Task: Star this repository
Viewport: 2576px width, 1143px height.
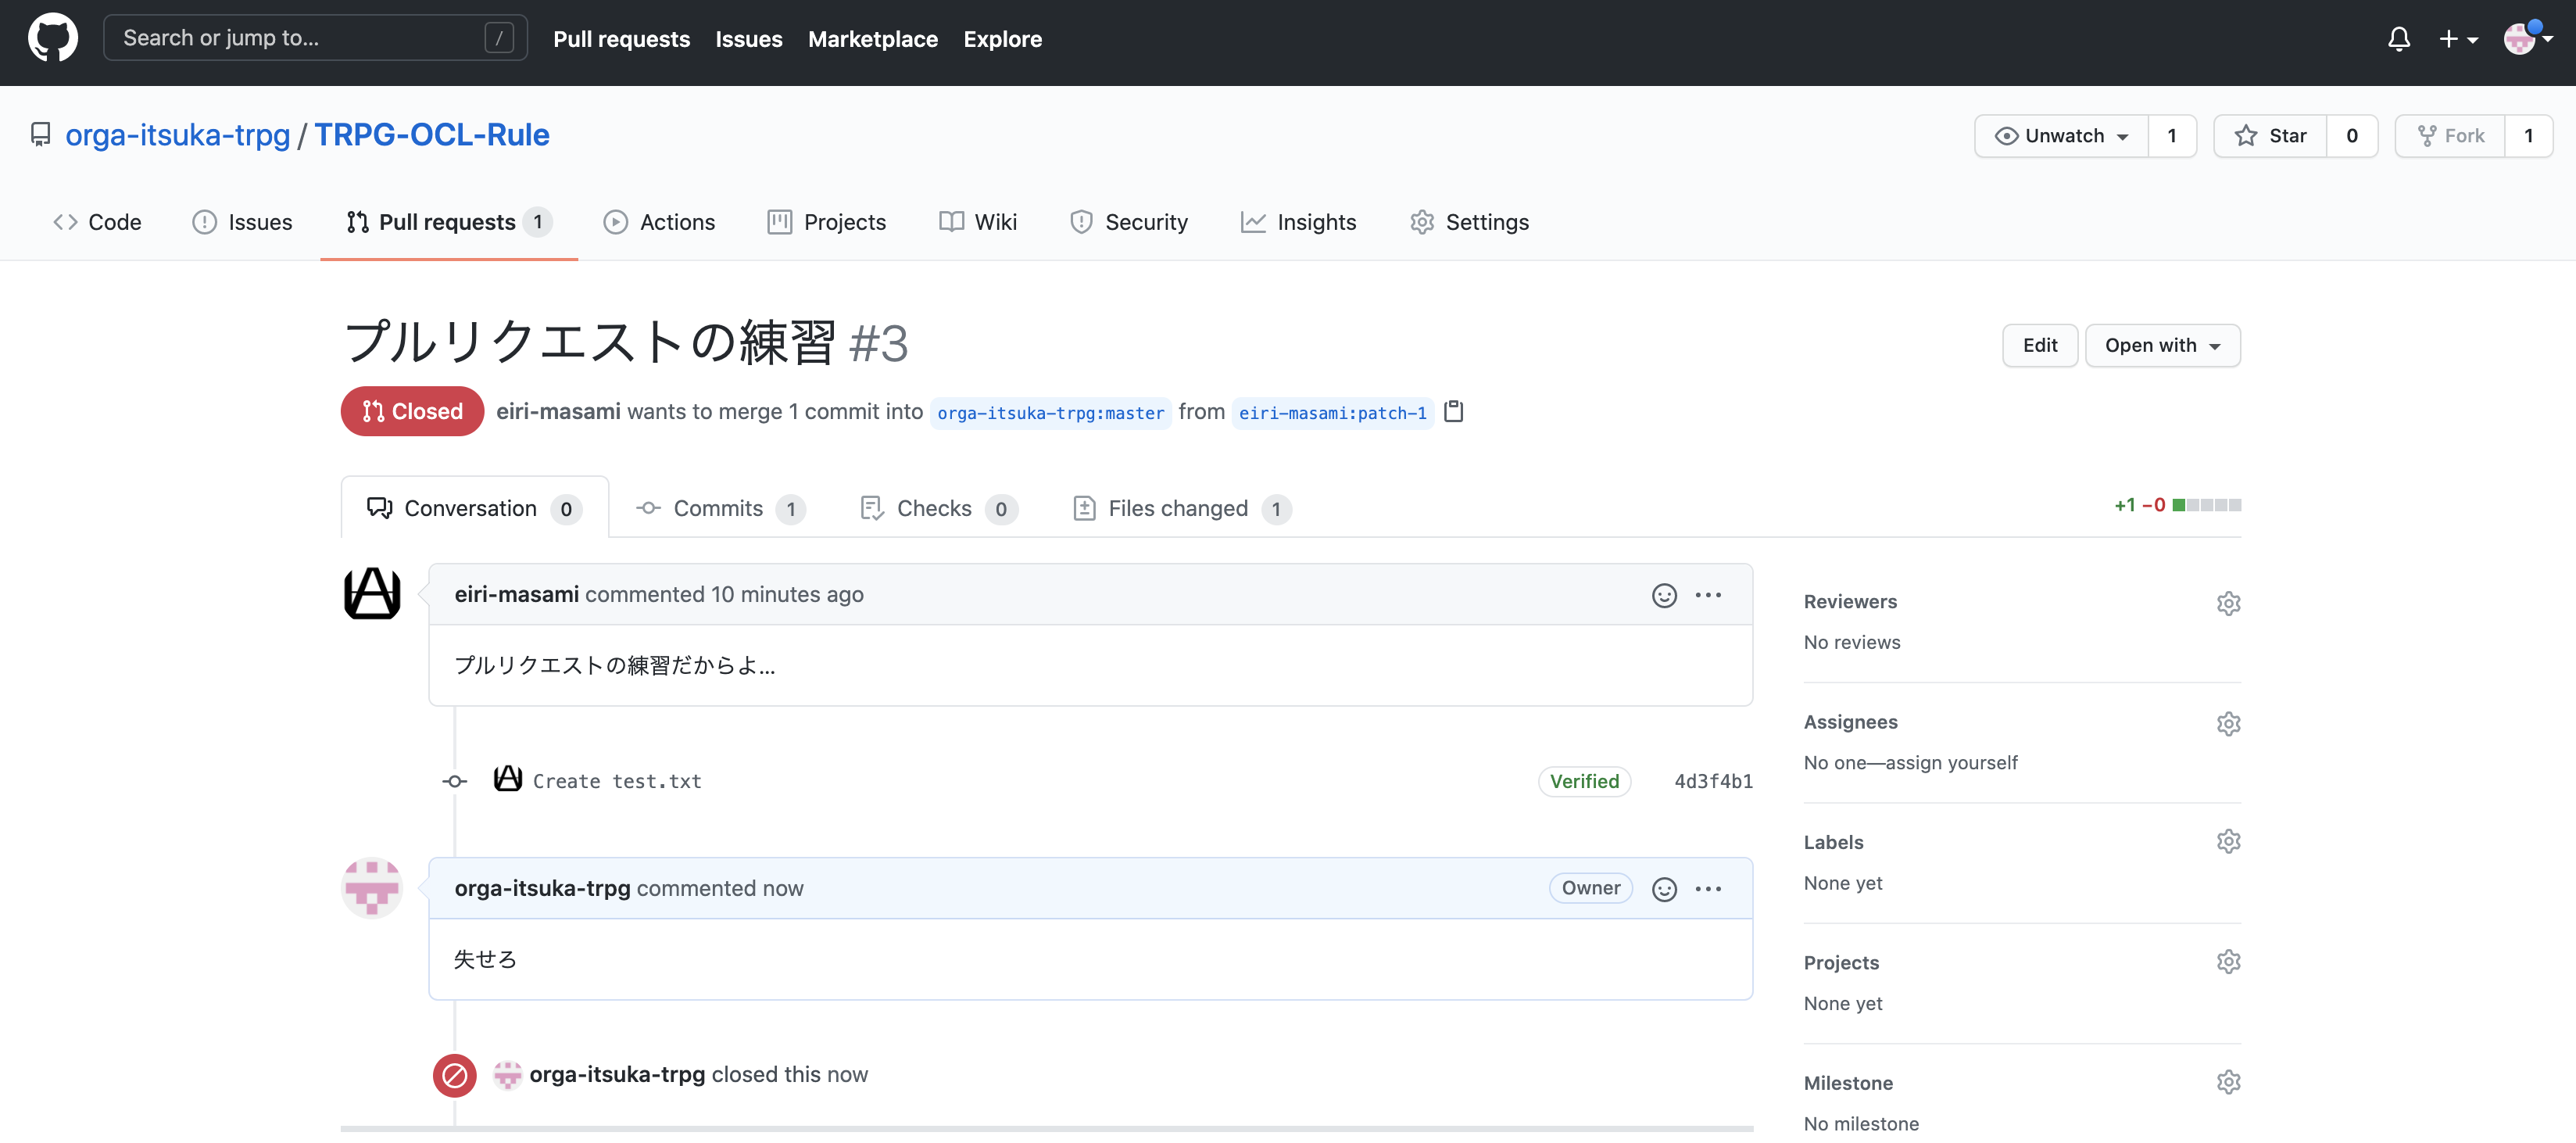Action: (2271, 136)
